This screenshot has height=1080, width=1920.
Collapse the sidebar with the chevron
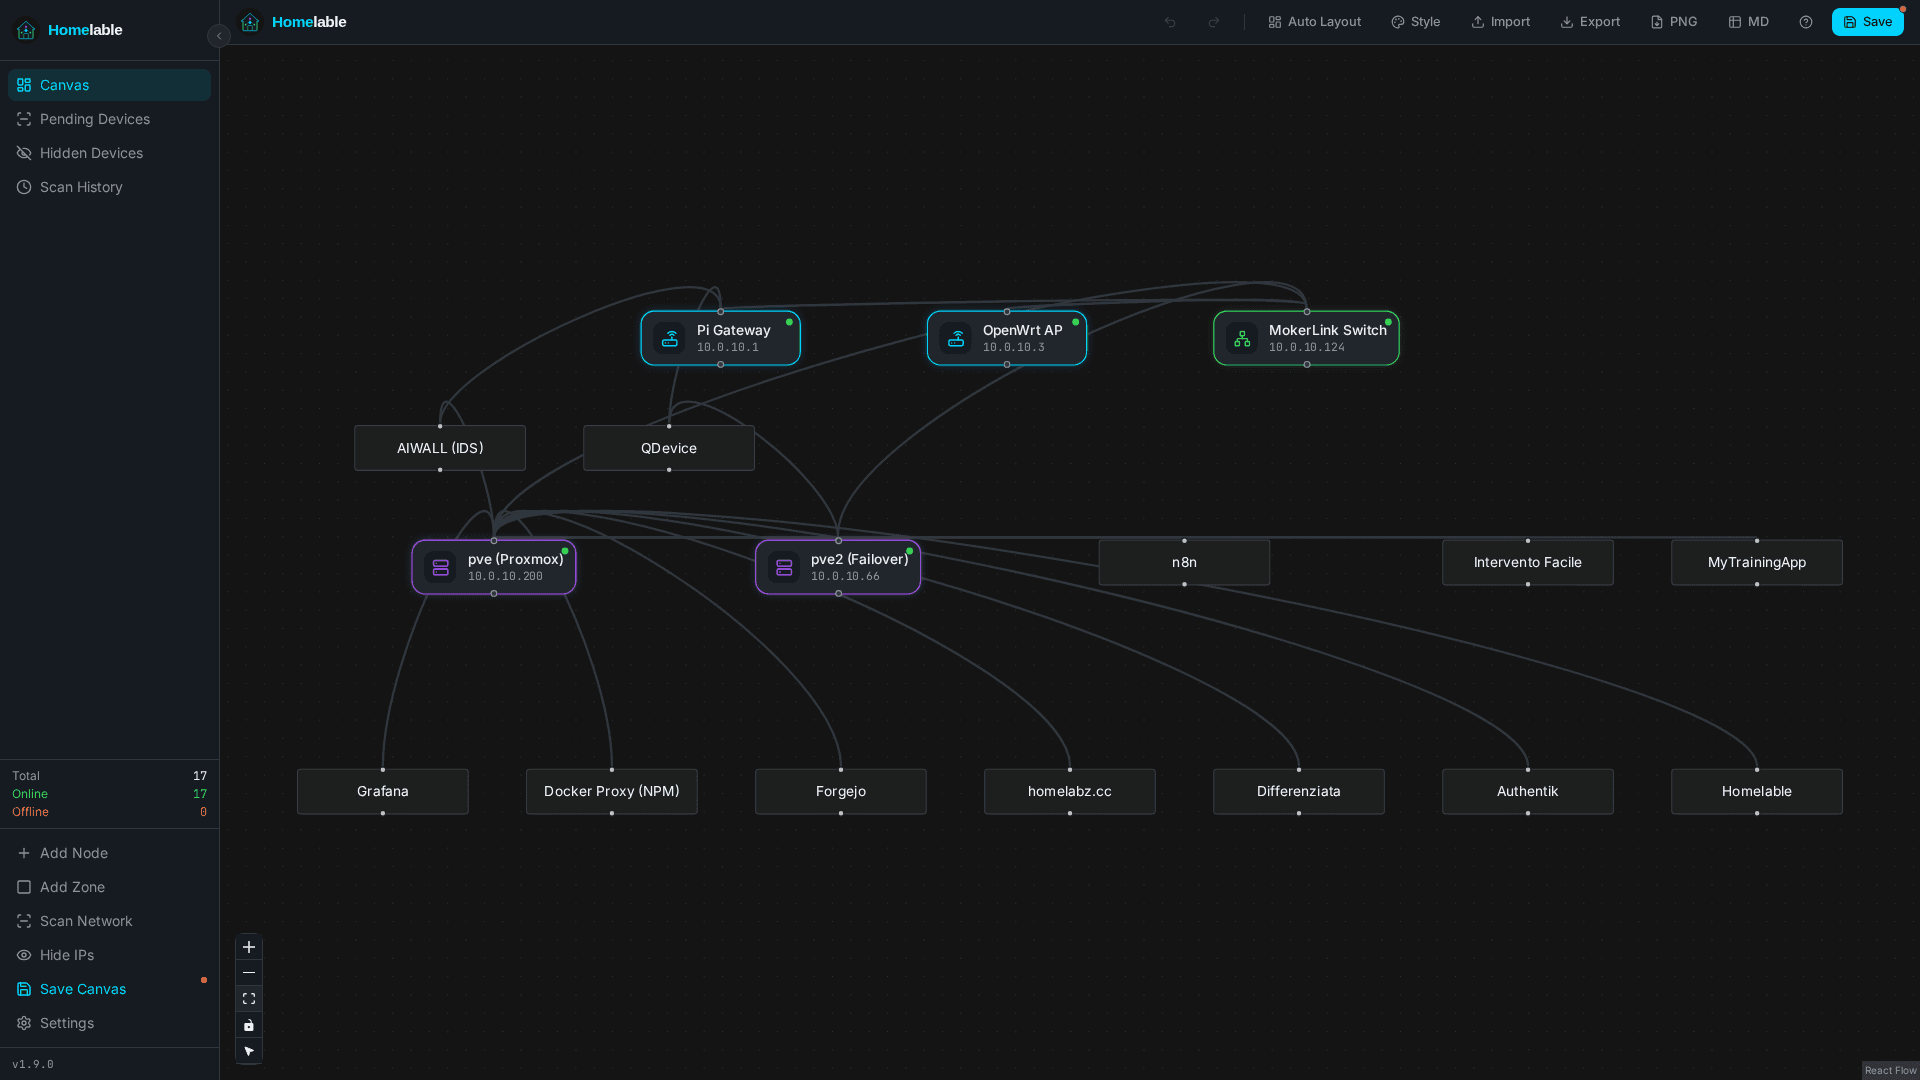coord(219,36)
